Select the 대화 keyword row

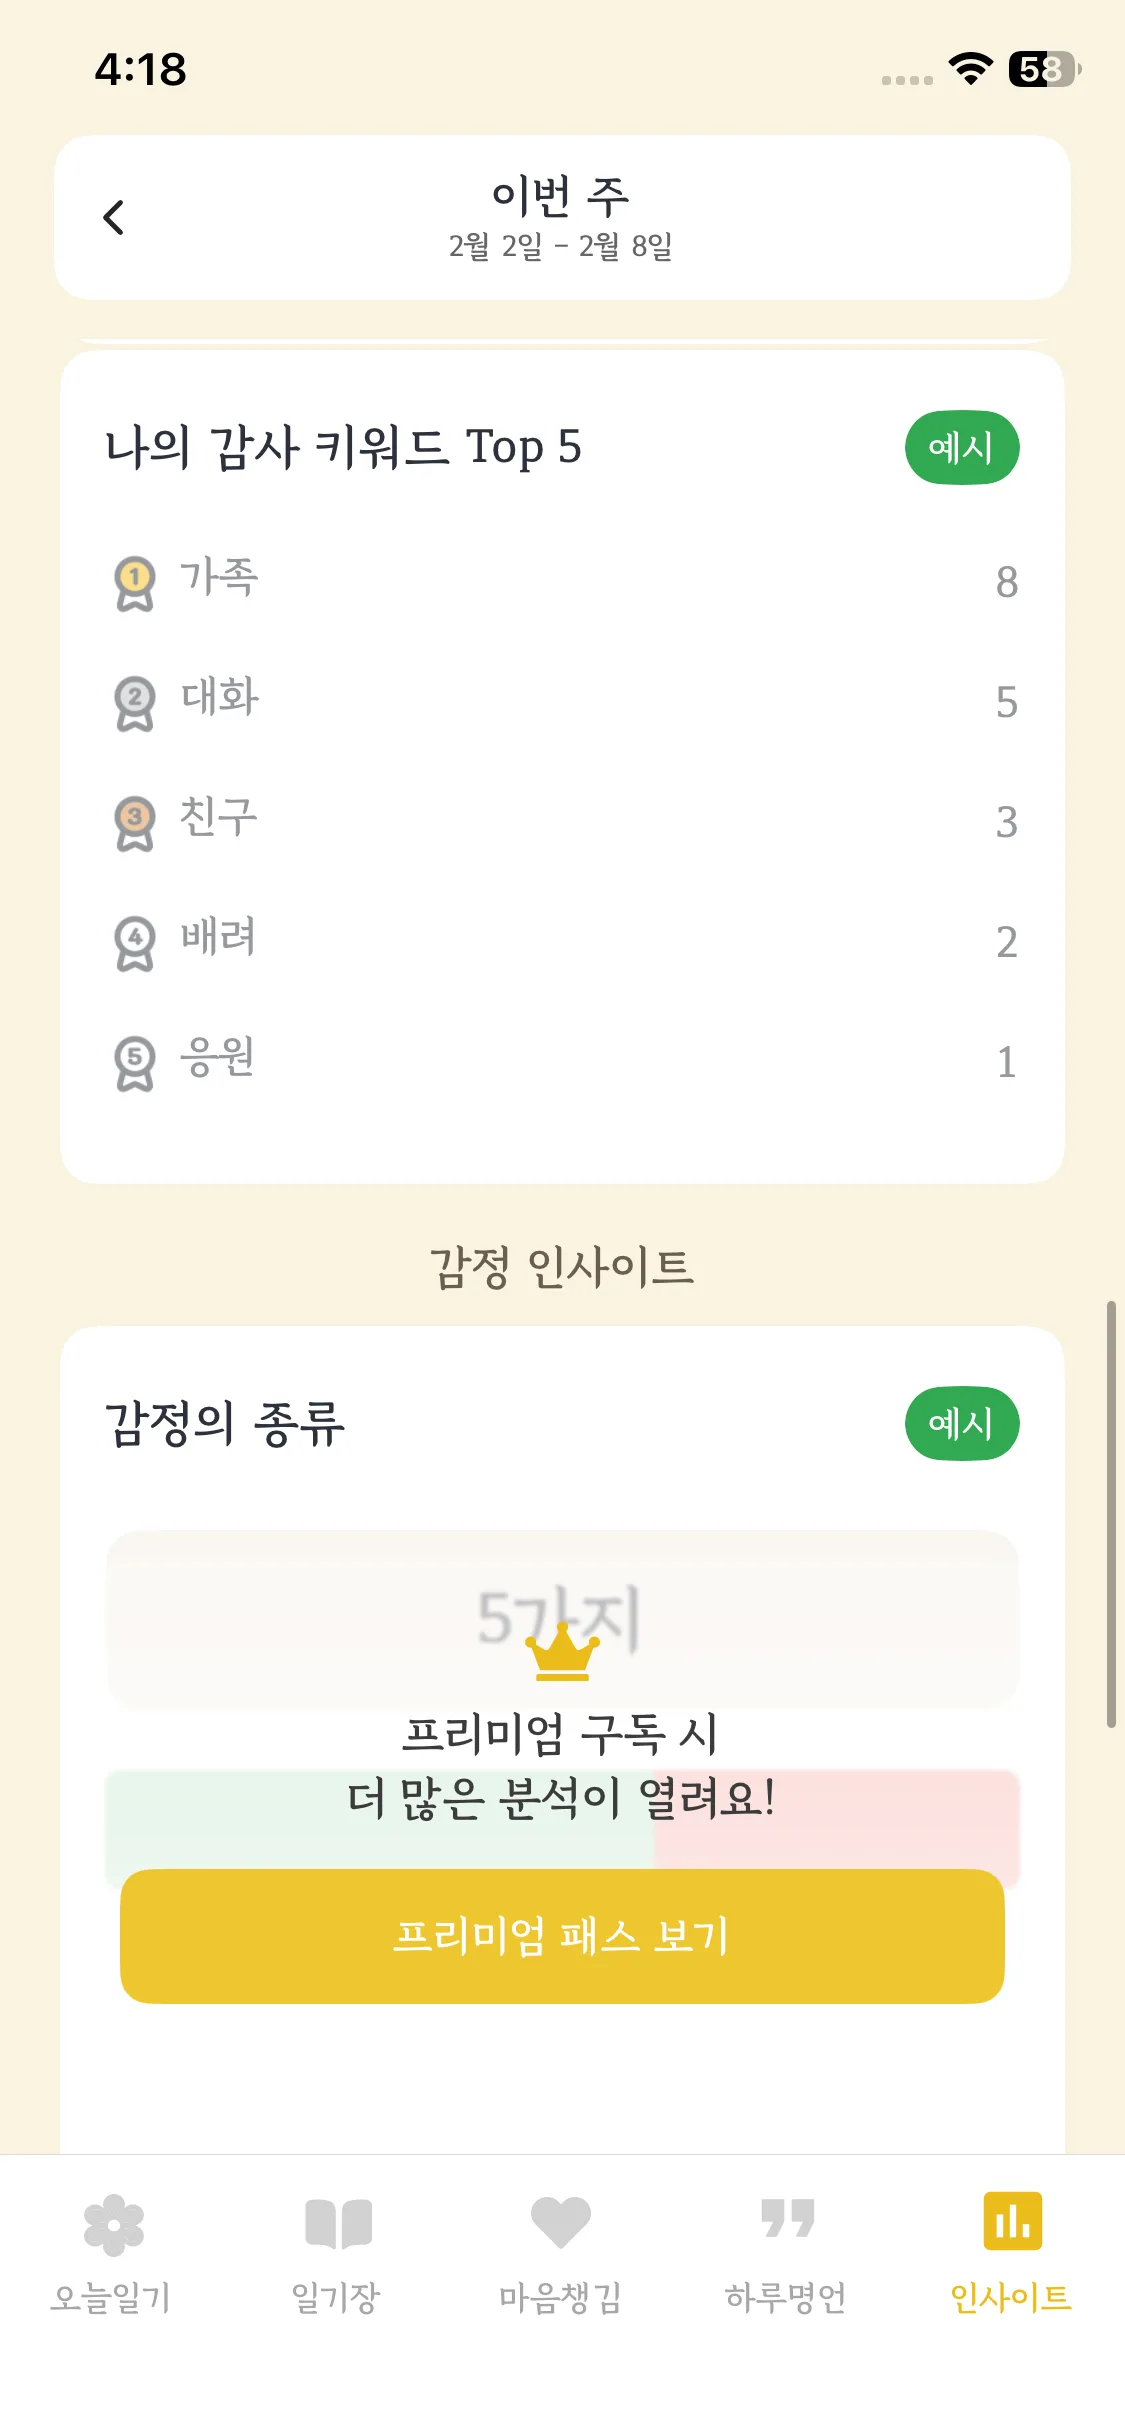[560, 701]
